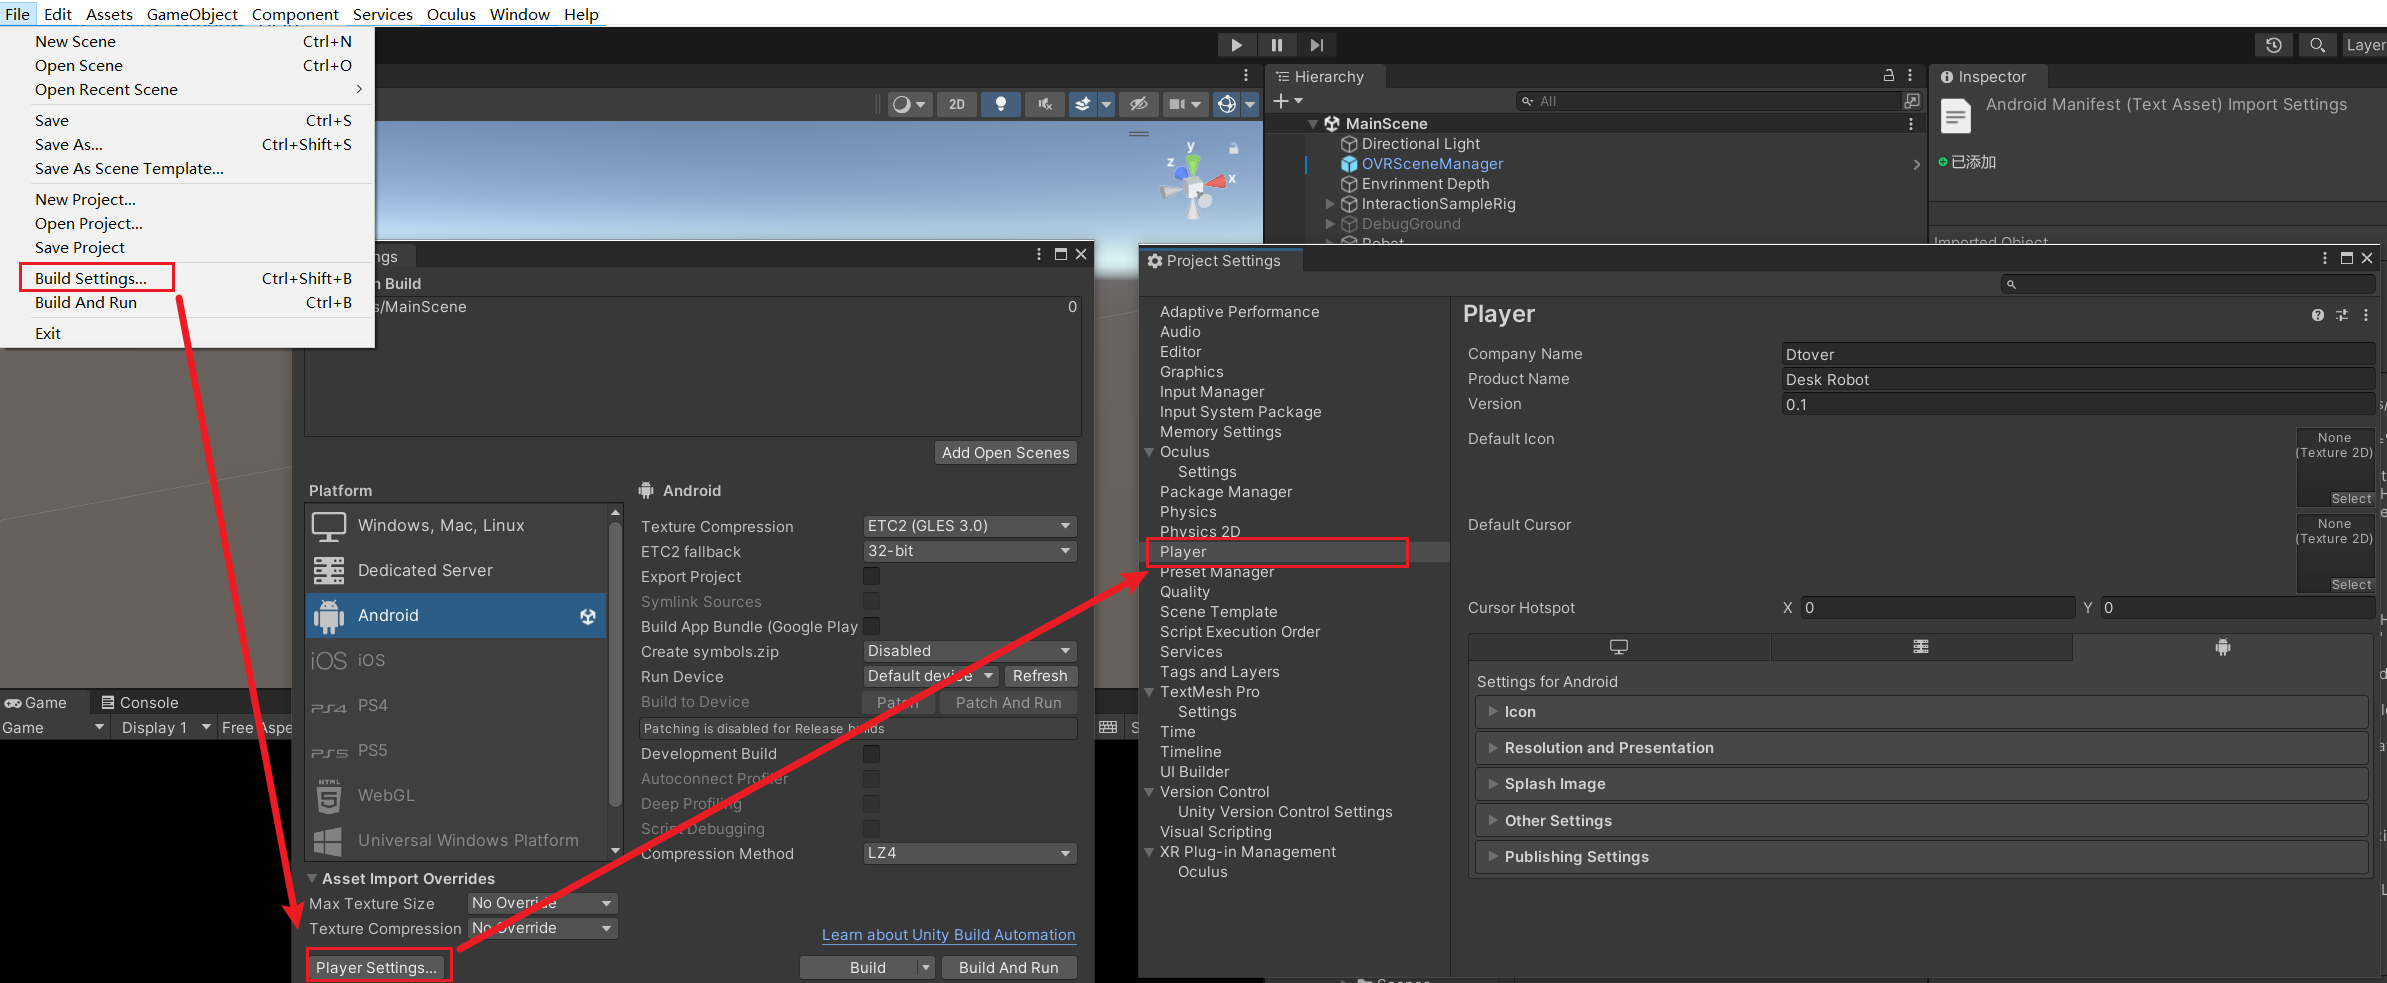Switch to Android settings tab icon
2387x983 pixels.
2222,647
